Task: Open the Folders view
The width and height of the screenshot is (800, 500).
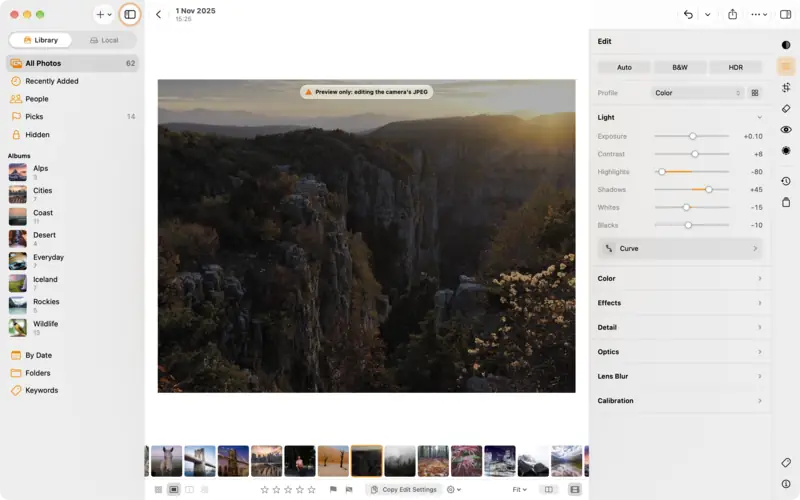Action: click(72, 373)
